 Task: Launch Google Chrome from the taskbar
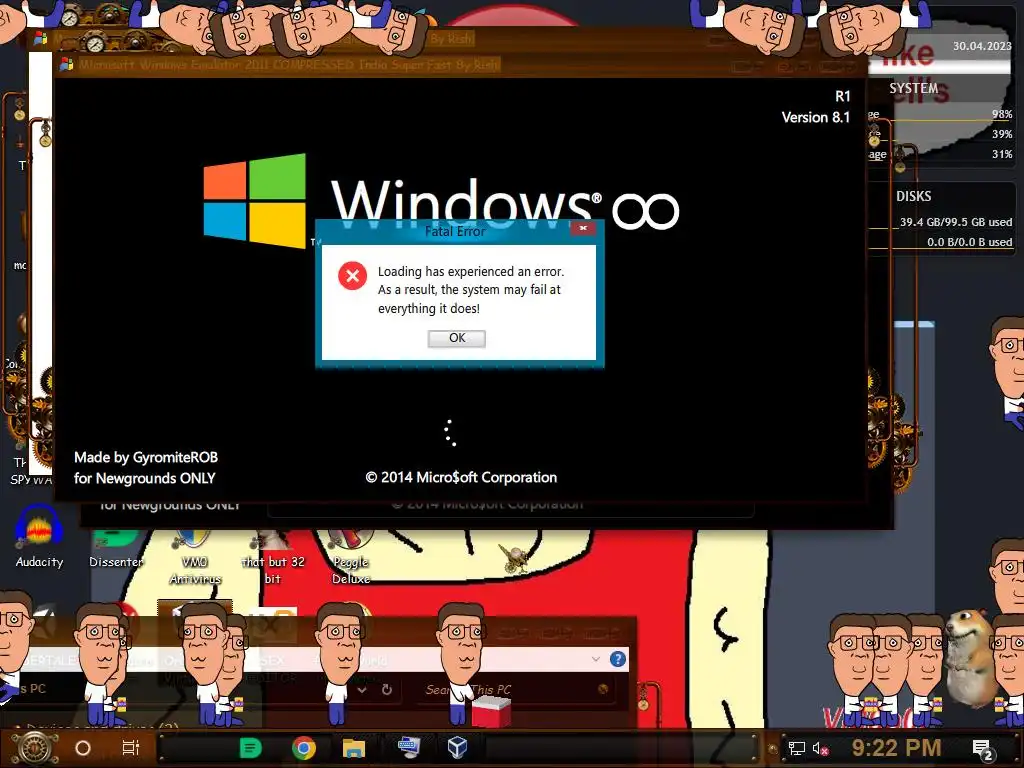[x=304, y=748]
